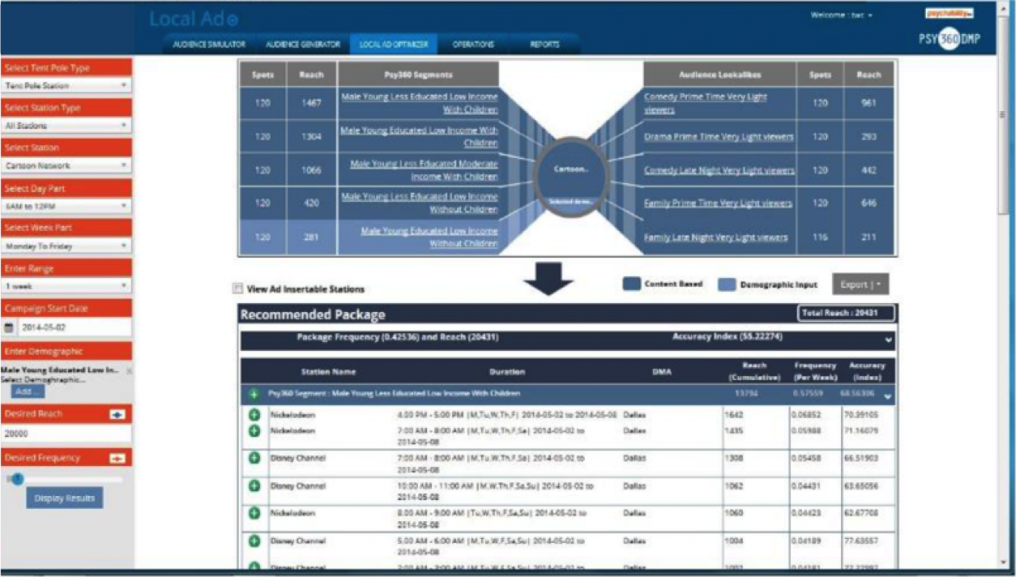Enable View Ad Insertable Stations checkbox
The height and width of the screenshot is (577, 1024).
click(x=238, y=288)
